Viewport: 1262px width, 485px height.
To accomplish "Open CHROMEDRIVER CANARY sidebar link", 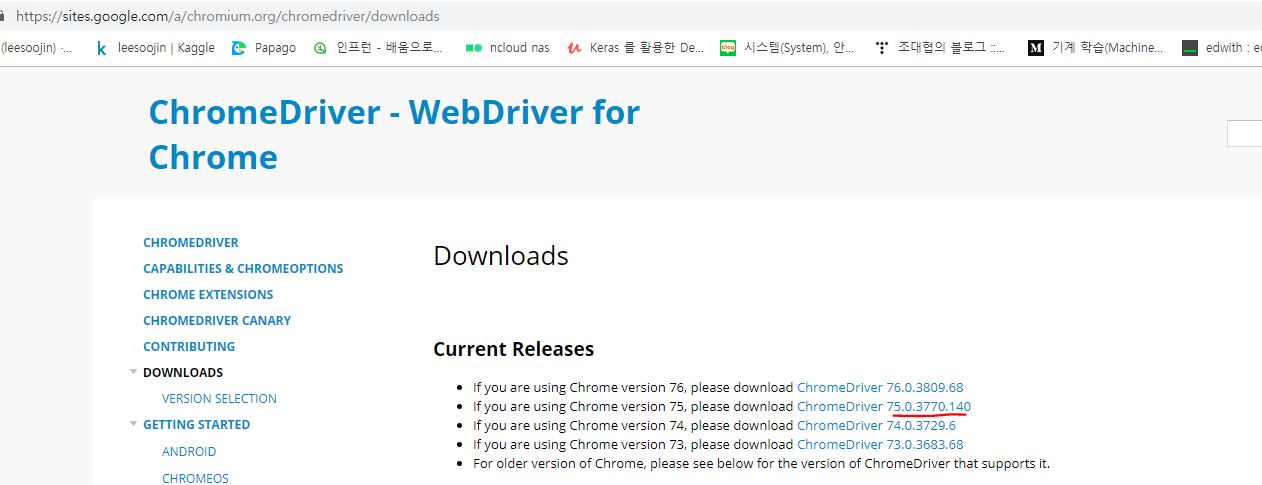I will tap(217, 321).
